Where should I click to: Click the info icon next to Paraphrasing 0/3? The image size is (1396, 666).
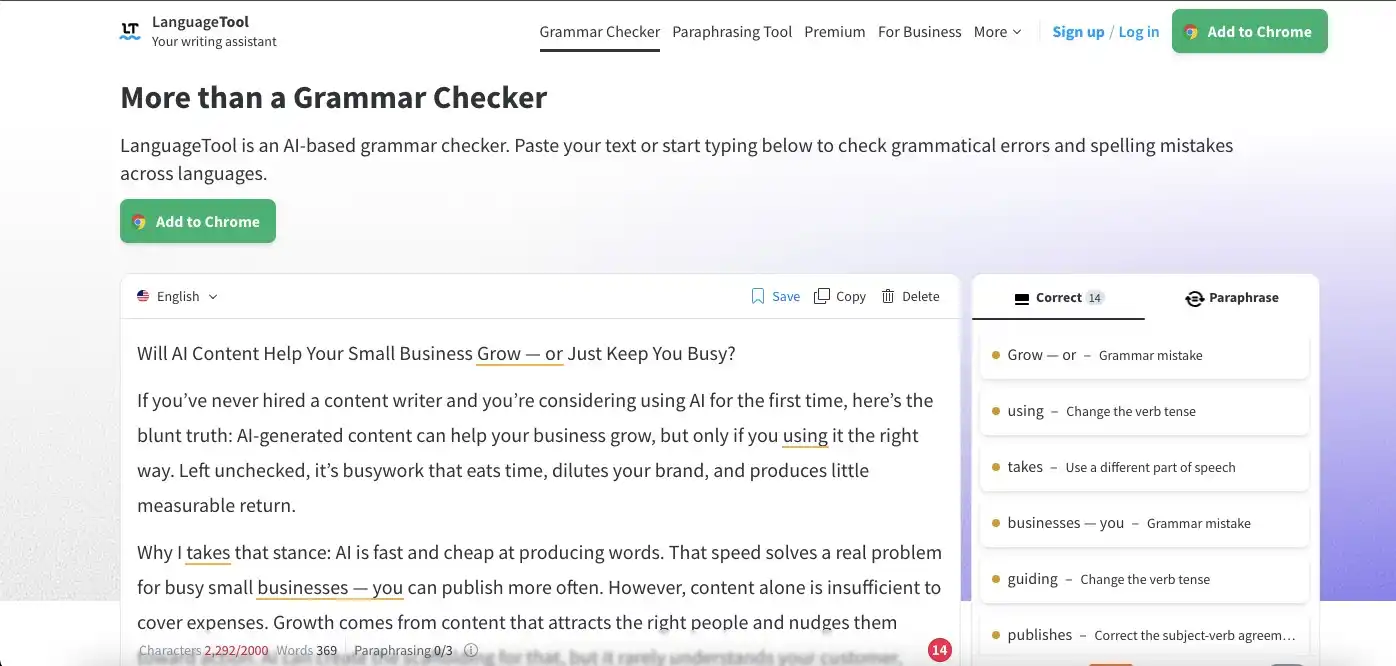[471, 650]
